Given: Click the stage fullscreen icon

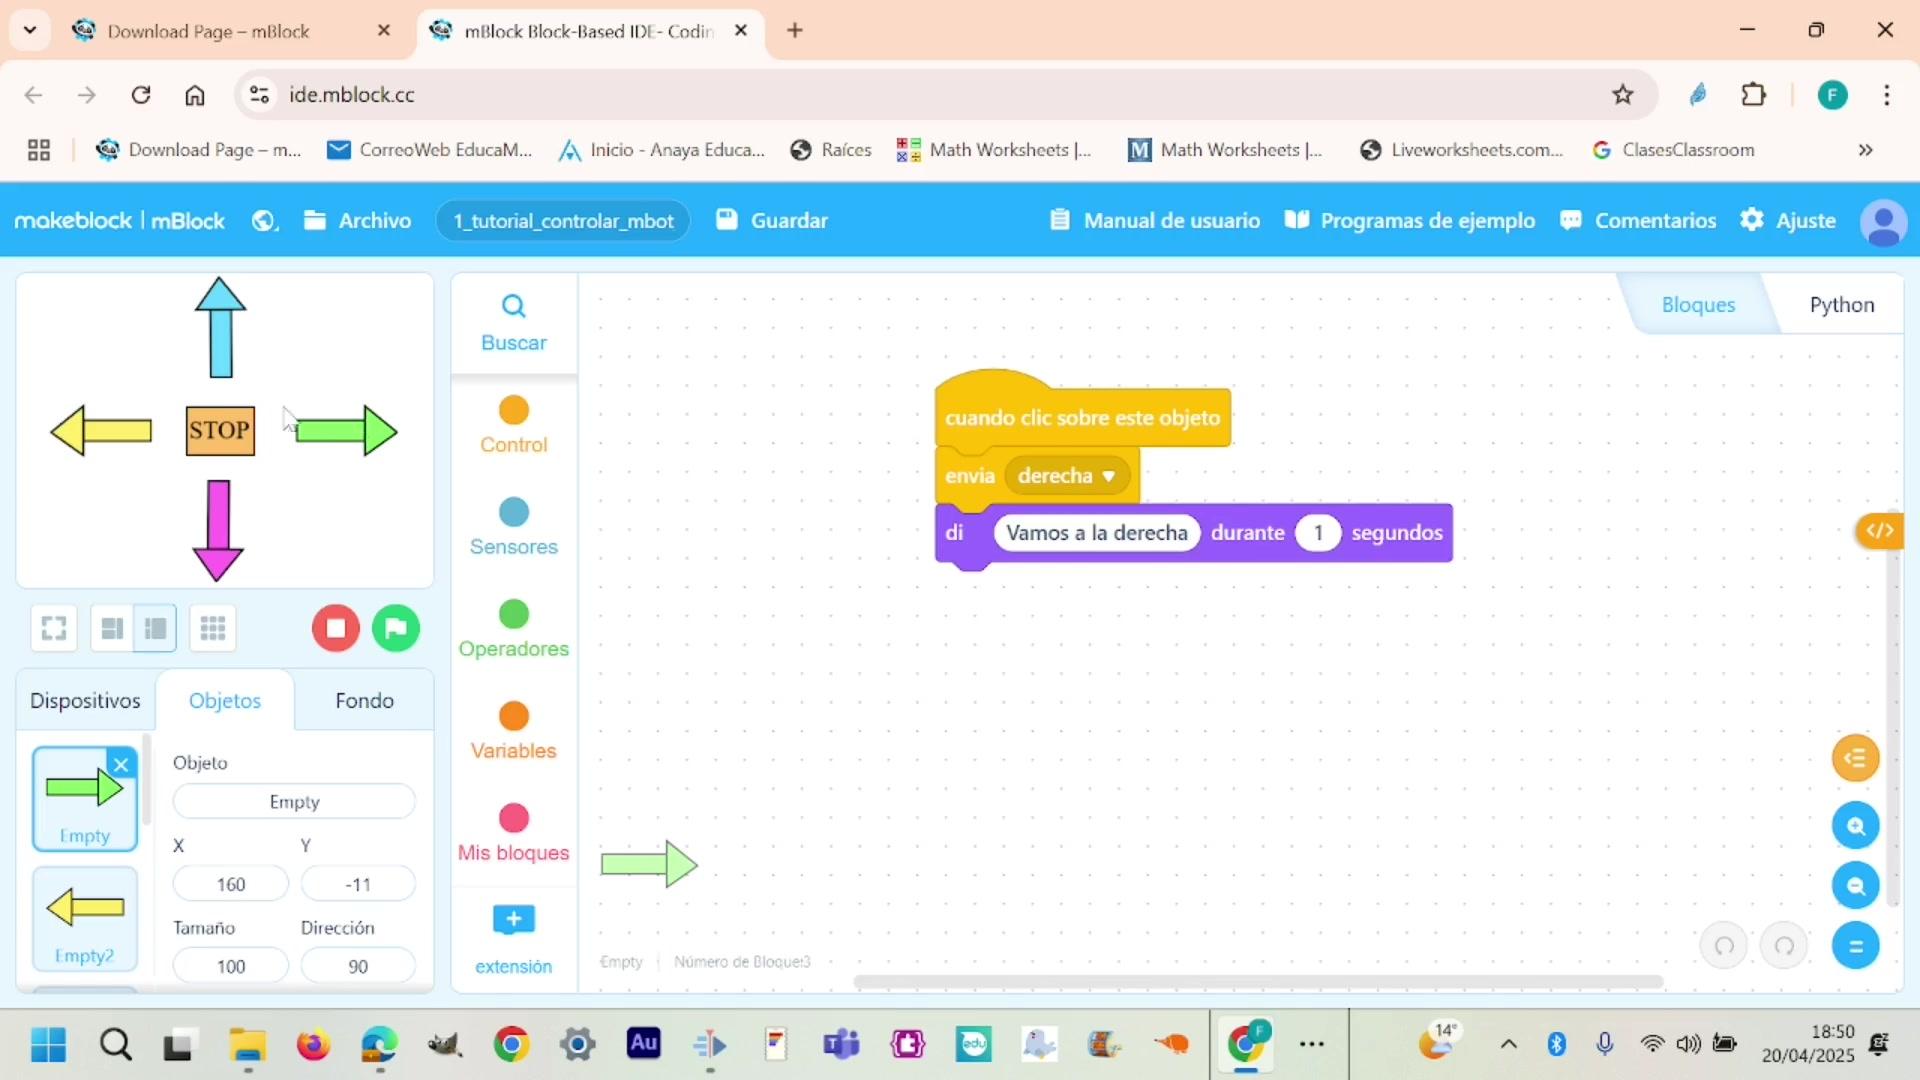Looking at the screenshot, I should point(54,628).
